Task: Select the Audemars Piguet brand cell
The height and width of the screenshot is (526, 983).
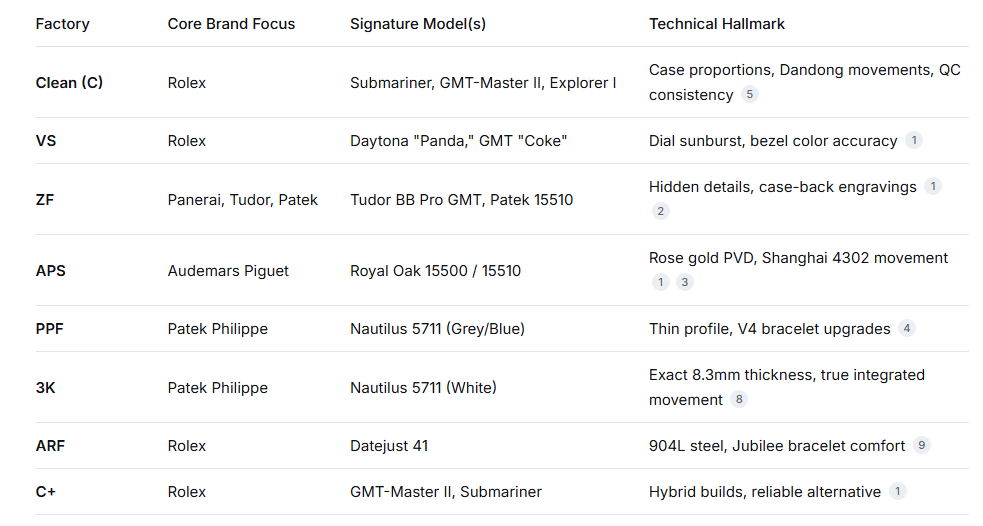Action: [x=229, y=271]
